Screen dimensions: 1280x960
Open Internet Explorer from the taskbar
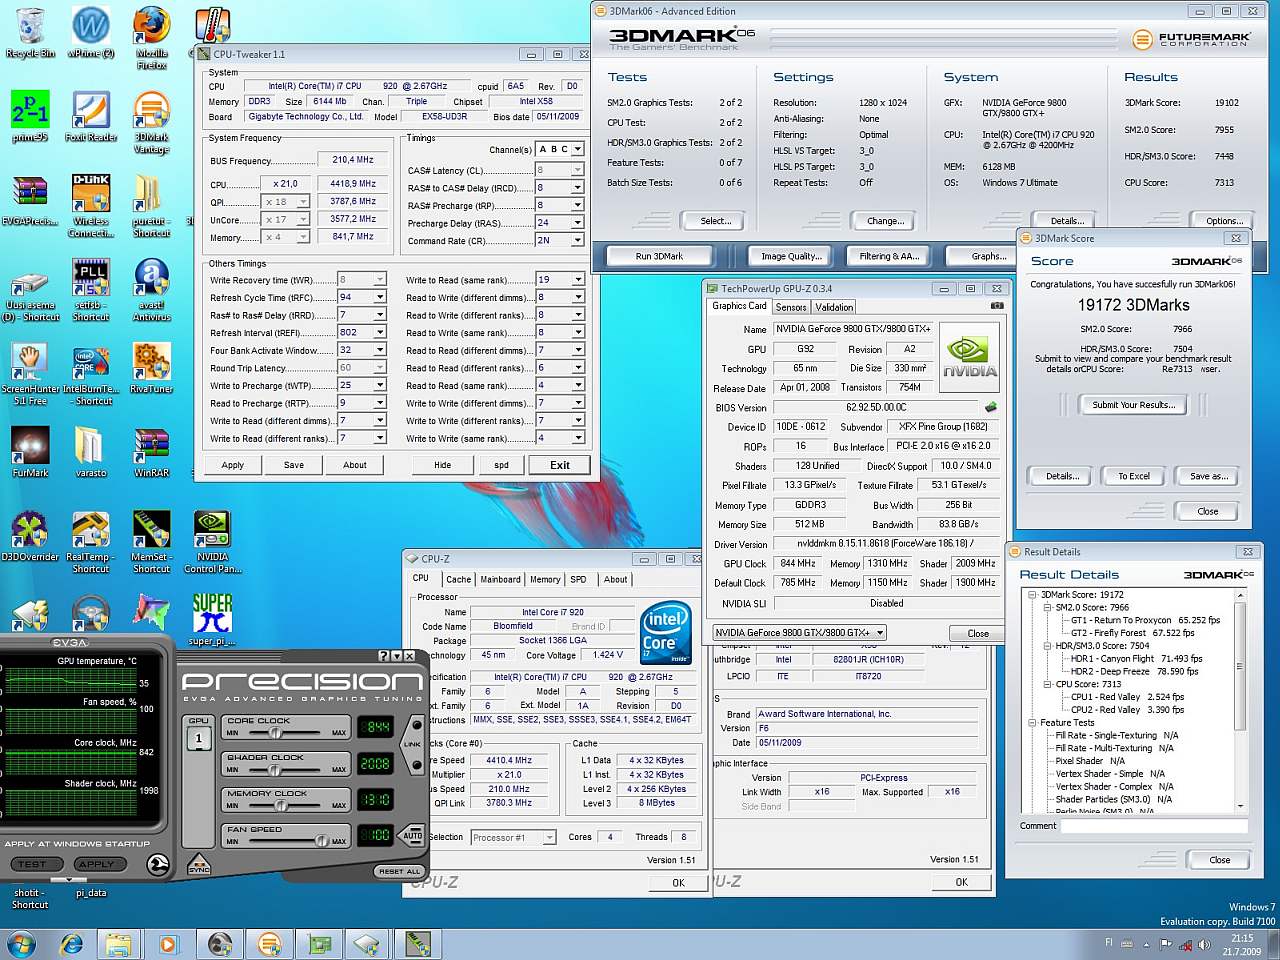click(x=71, y=943)
